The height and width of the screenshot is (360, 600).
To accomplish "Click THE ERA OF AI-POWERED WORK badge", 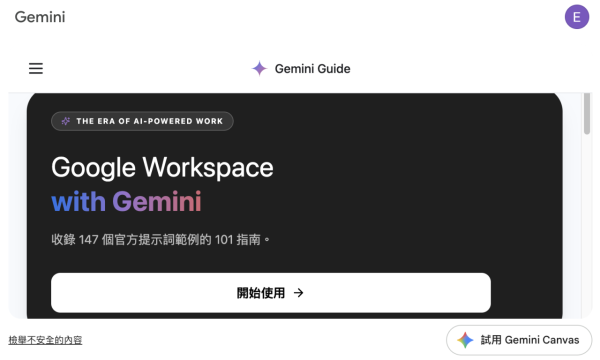I will tap(142, 121).
